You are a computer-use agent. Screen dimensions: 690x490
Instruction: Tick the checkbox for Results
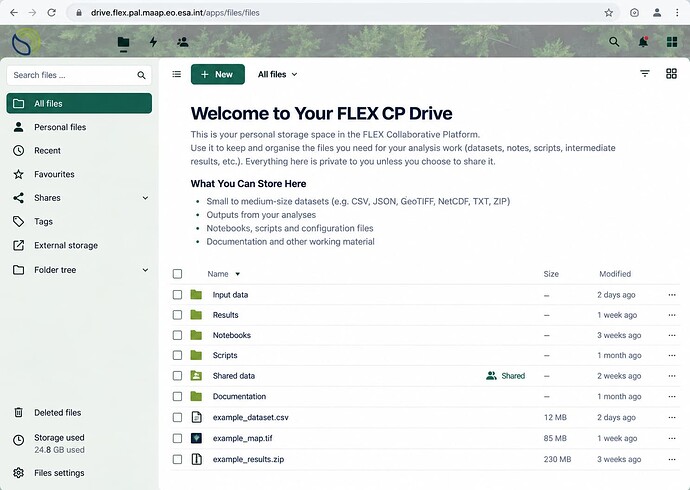tap(177, 315)
